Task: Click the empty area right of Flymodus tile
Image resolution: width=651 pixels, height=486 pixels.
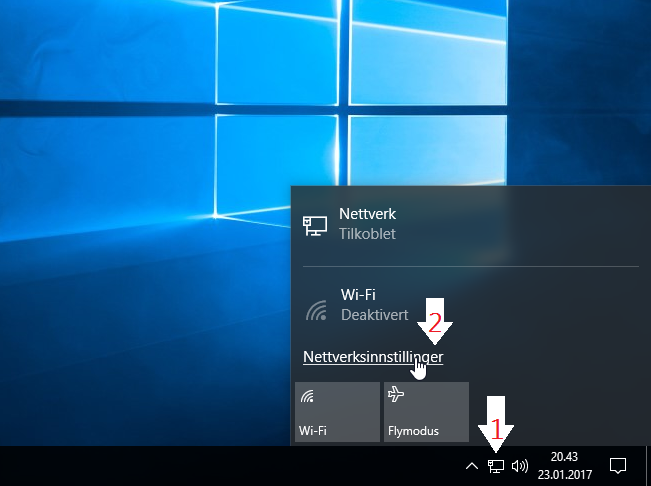Action: point(555,411)
